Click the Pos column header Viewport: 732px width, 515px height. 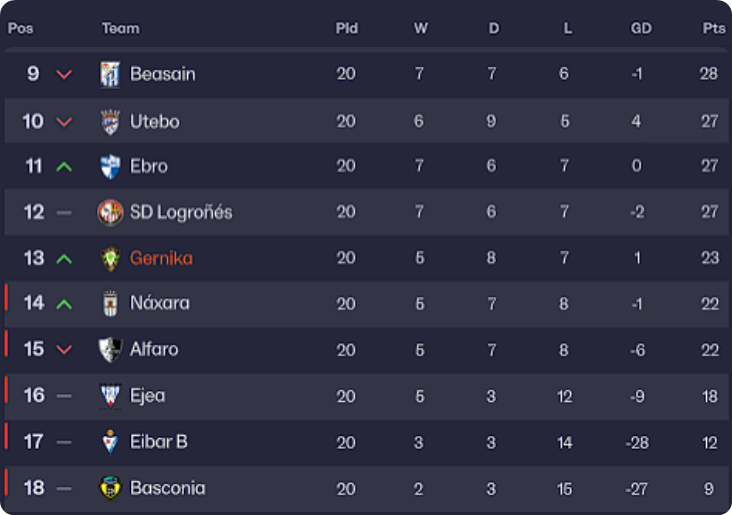[x=20, y=28]
